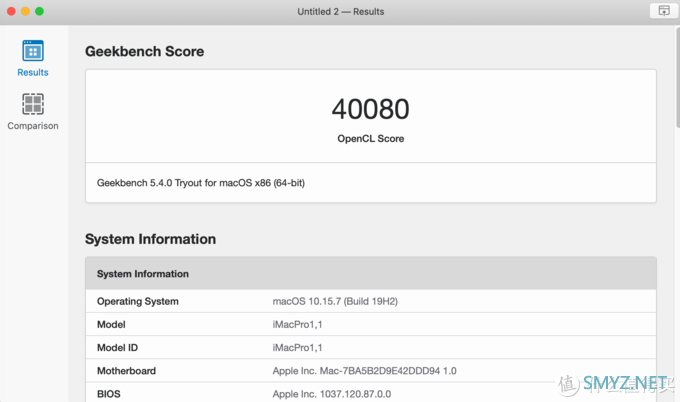The image size is (680, 402).
Task: Select the Model ID row label
Action: [117, 348]
